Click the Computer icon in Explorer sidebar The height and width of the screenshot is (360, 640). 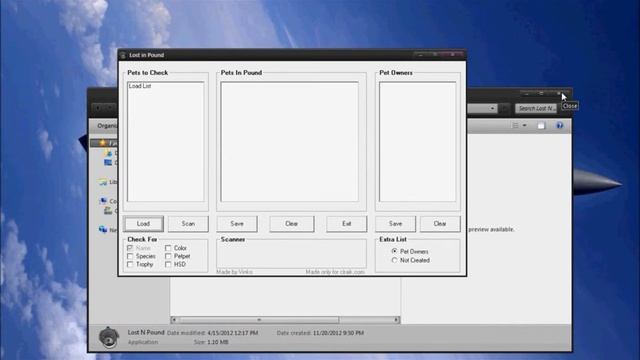click(104, 201)
